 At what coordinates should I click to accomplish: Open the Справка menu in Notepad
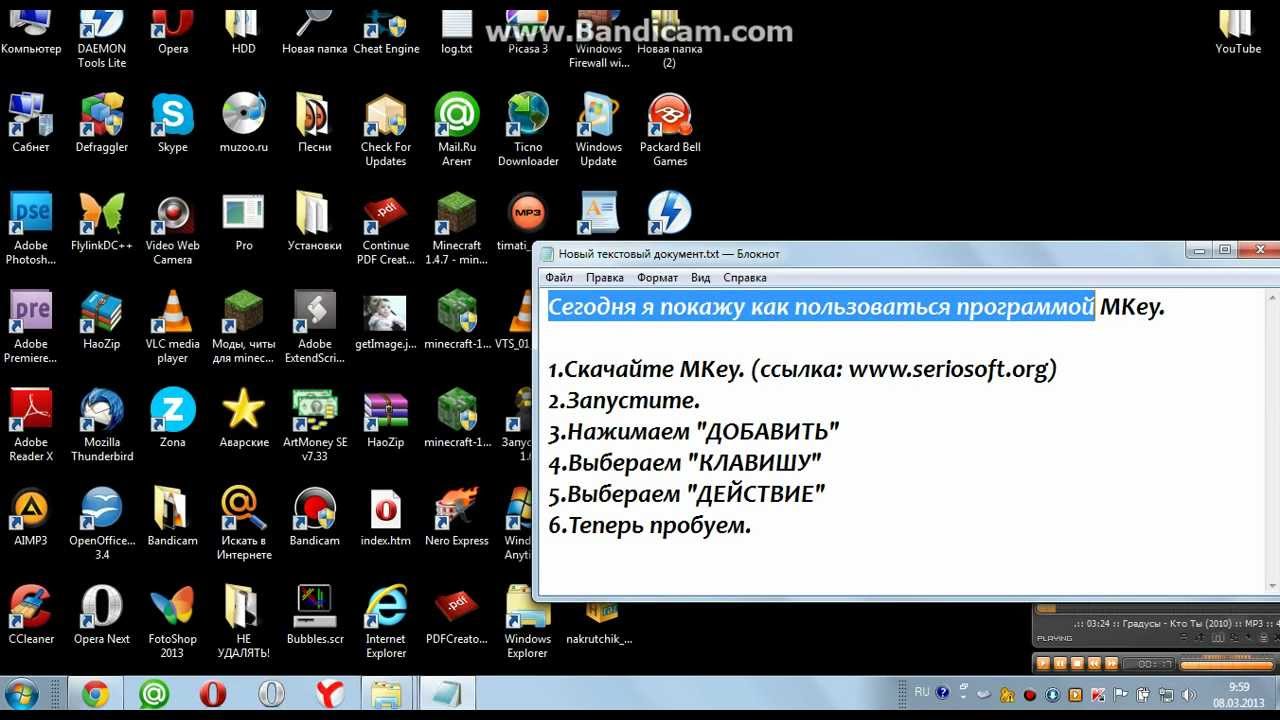(x=745, y=278)
